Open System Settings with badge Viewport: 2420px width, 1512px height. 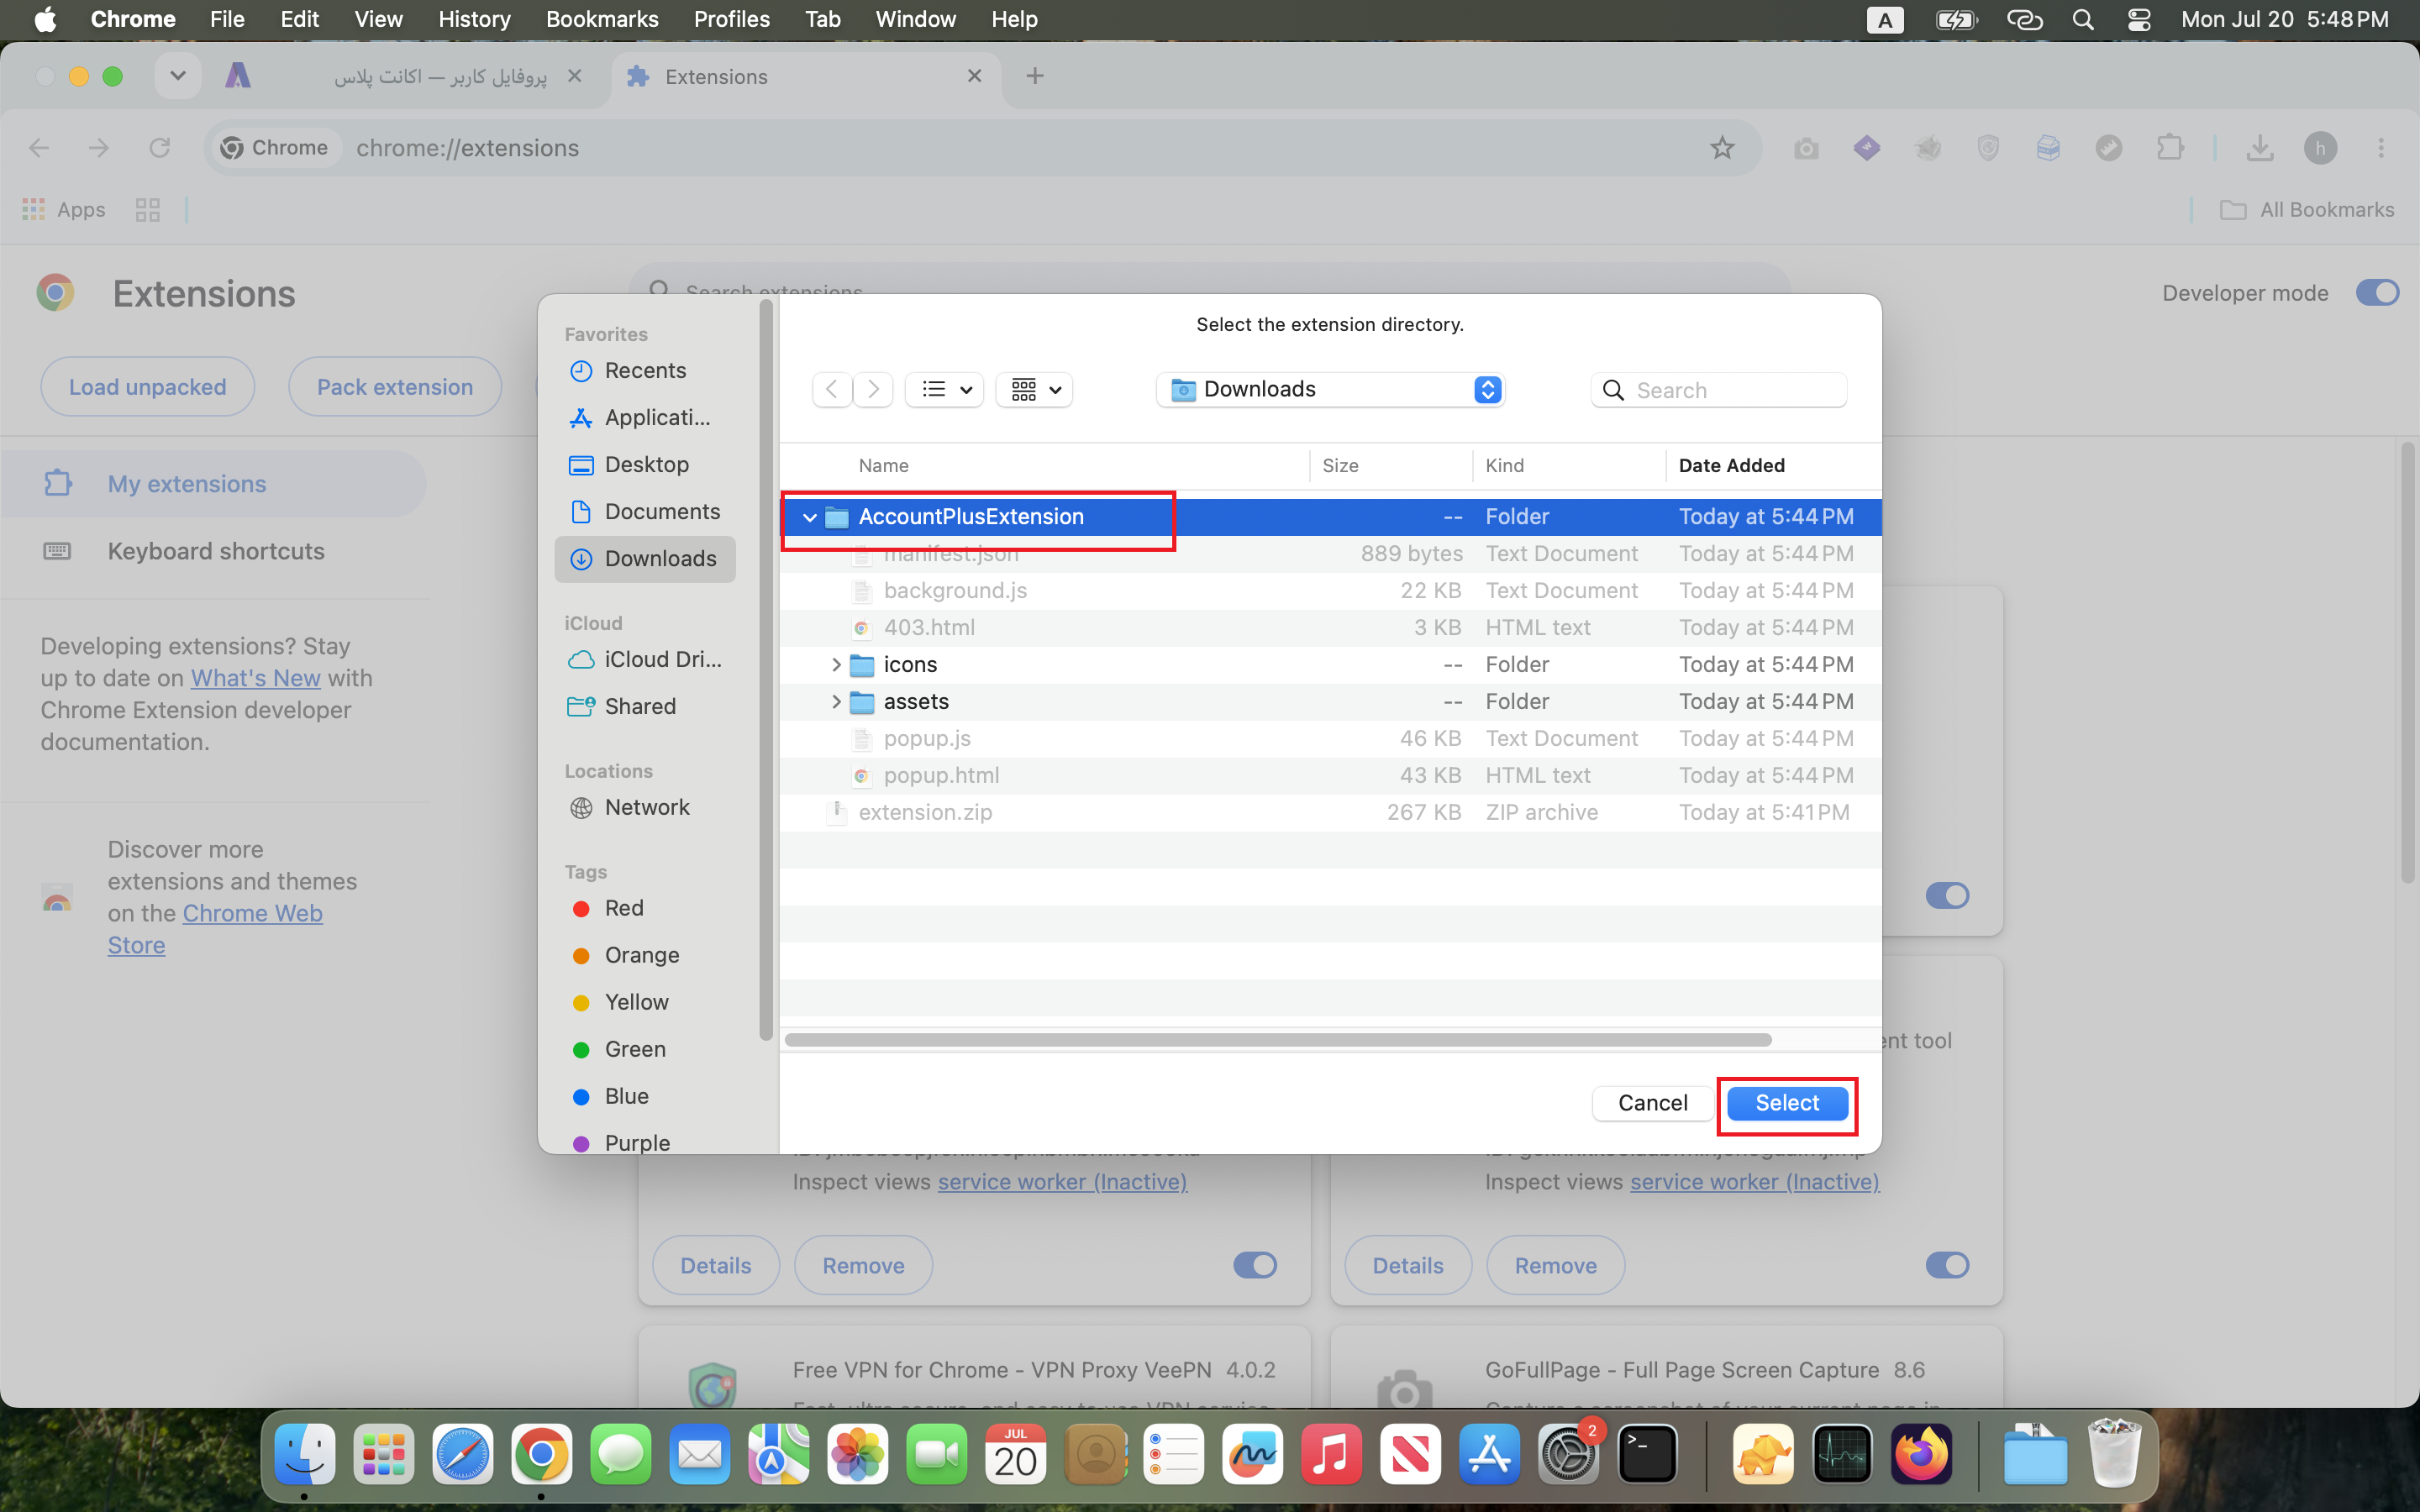(1569, 1454)
